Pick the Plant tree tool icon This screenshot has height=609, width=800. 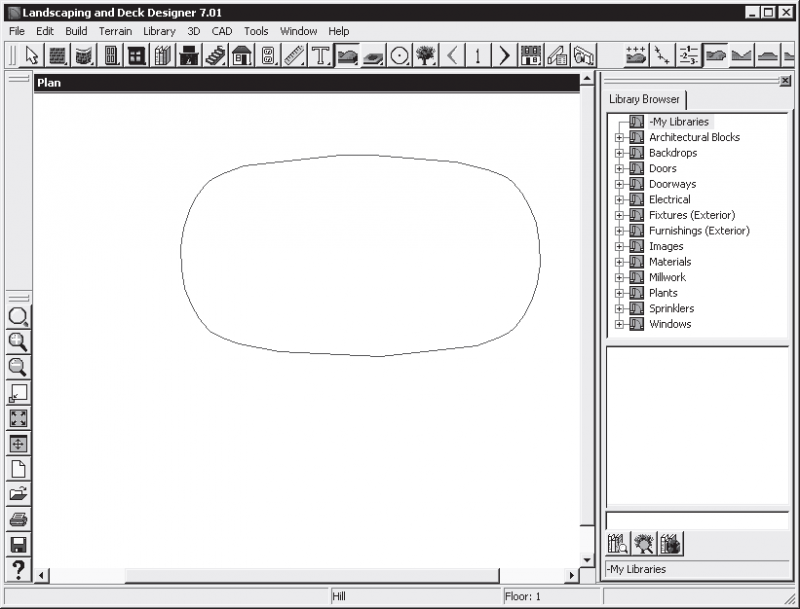pos(425,55)
